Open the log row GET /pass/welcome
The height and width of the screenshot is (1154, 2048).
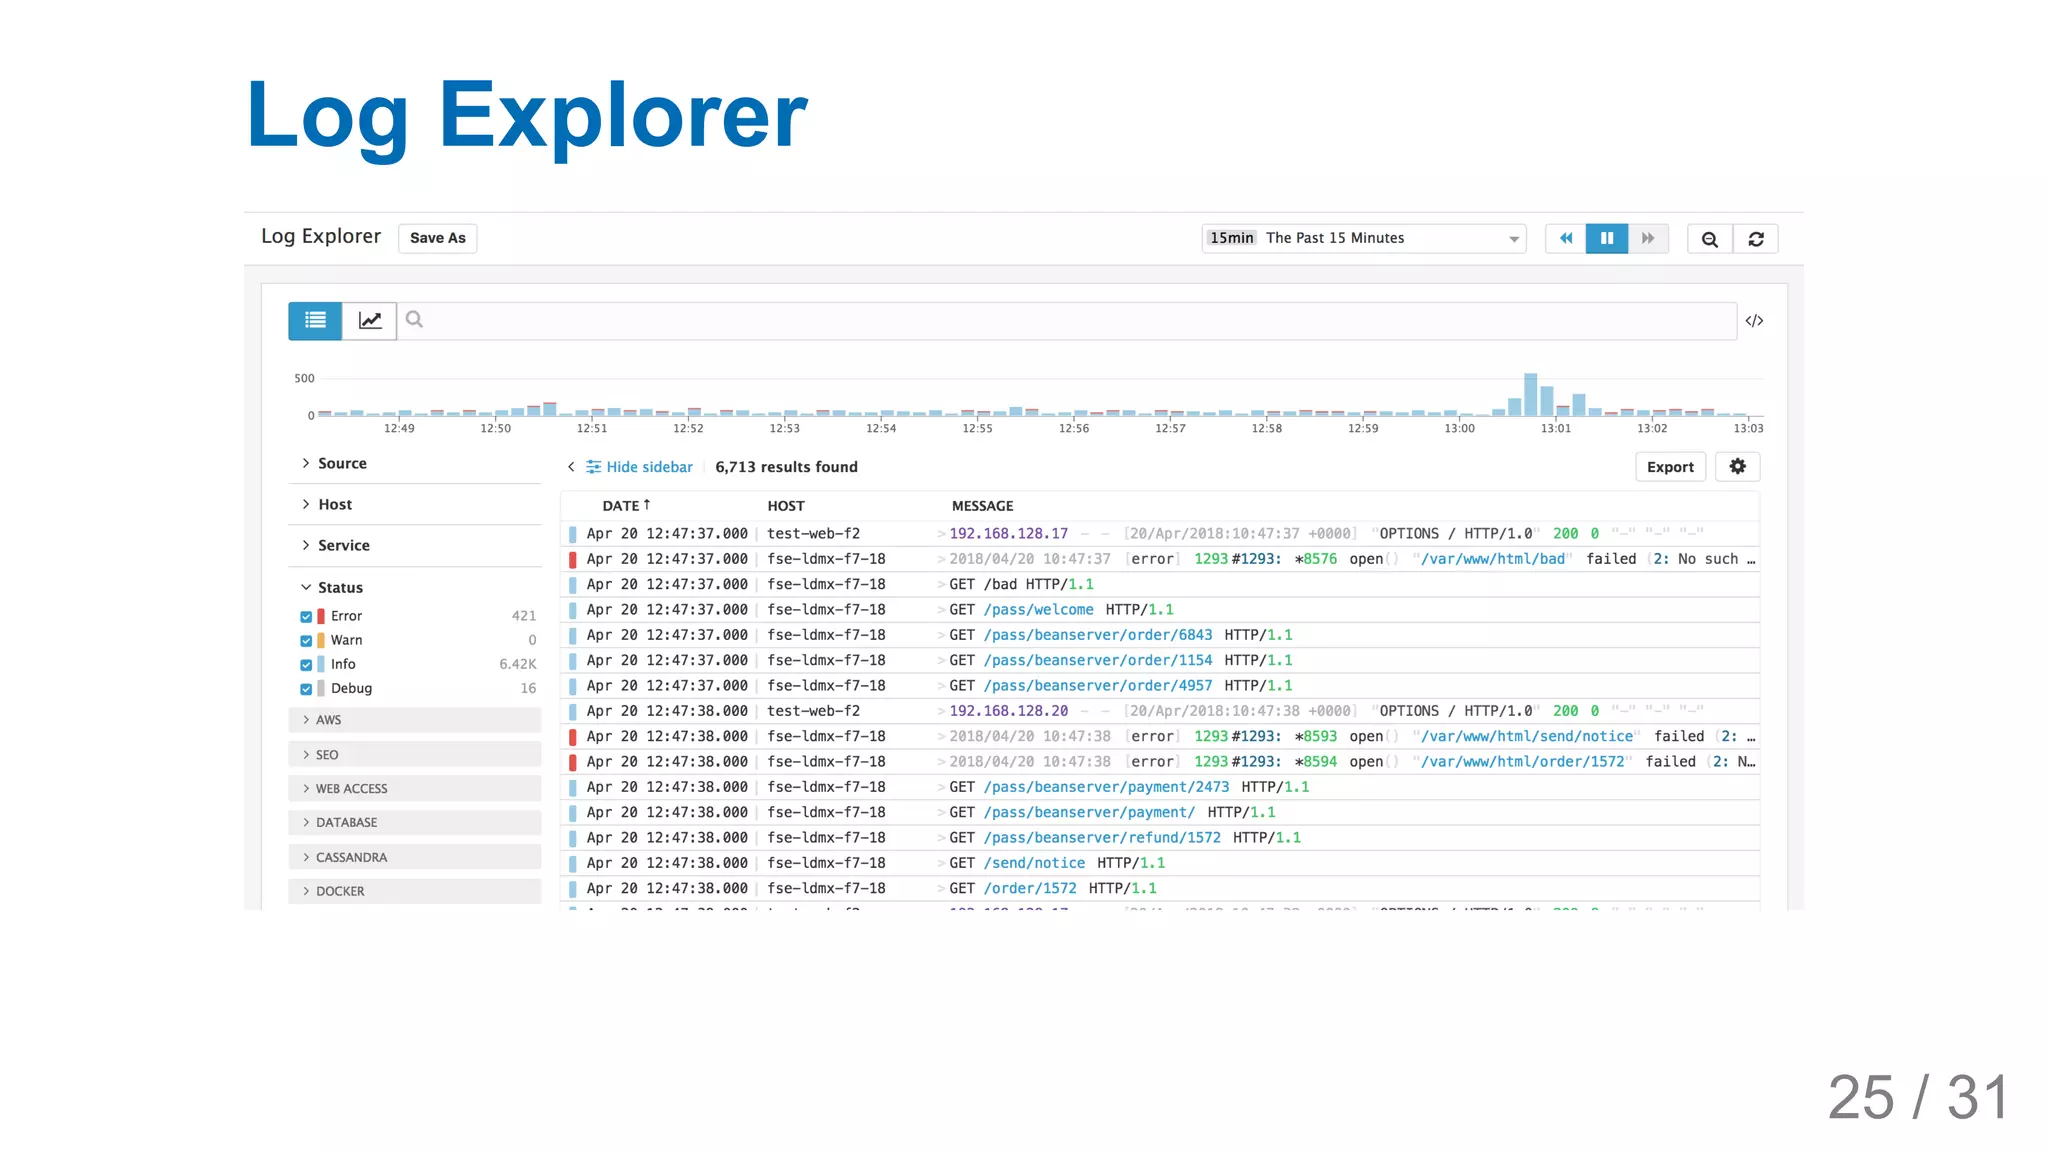1160,610
